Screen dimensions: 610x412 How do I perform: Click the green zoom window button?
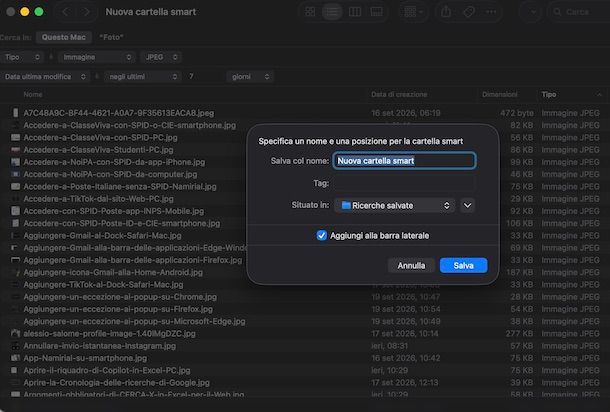pos(39,12)
